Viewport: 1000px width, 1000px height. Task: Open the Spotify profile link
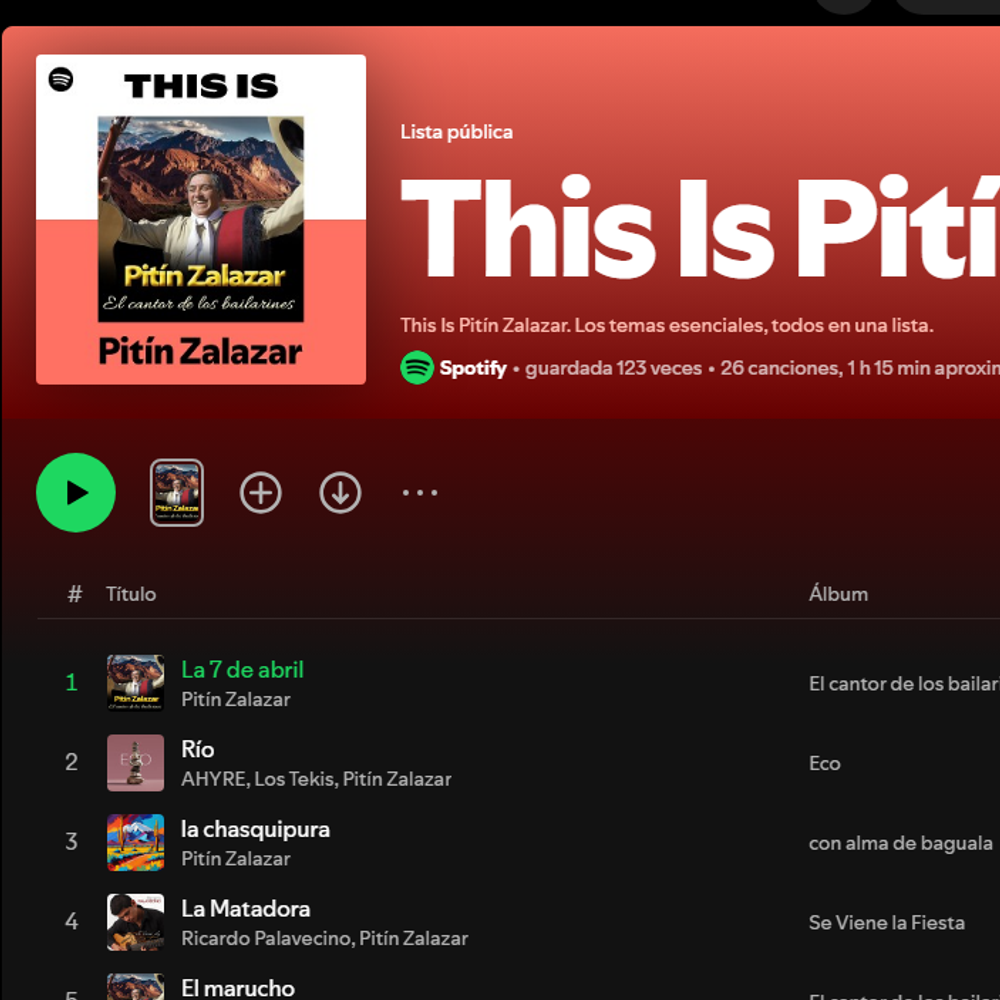(x=473, y=368)
